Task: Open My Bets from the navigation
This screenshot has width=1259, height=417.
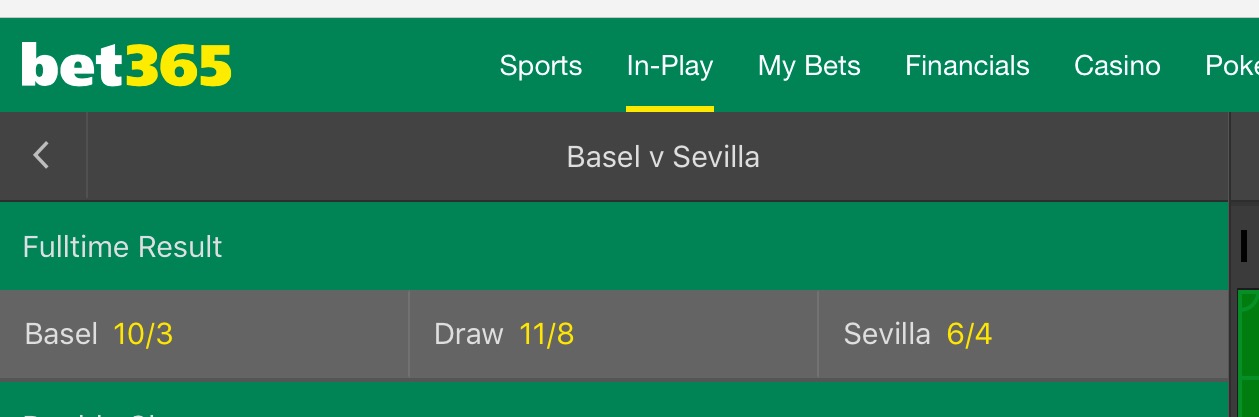Action: pos(809,66)
